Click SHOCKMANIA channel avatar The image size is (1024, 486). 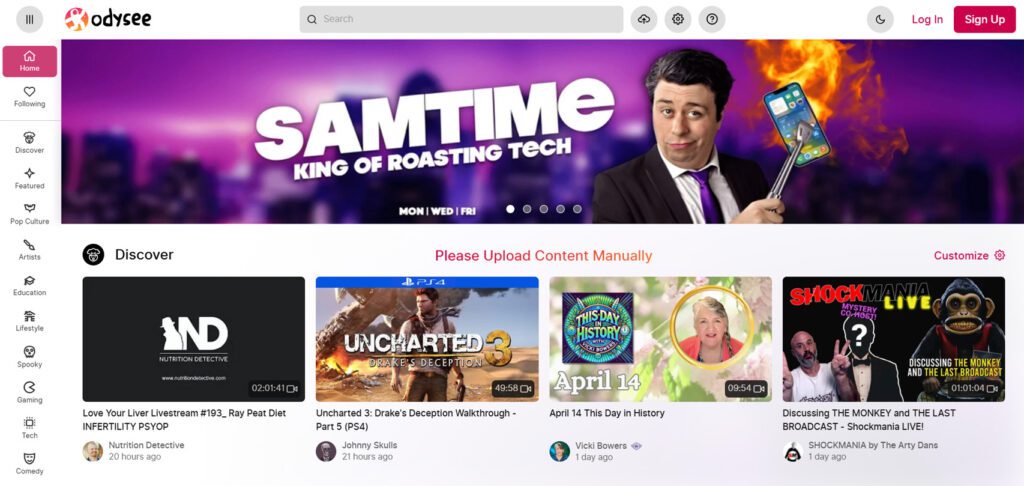click(x=793, y=451)
